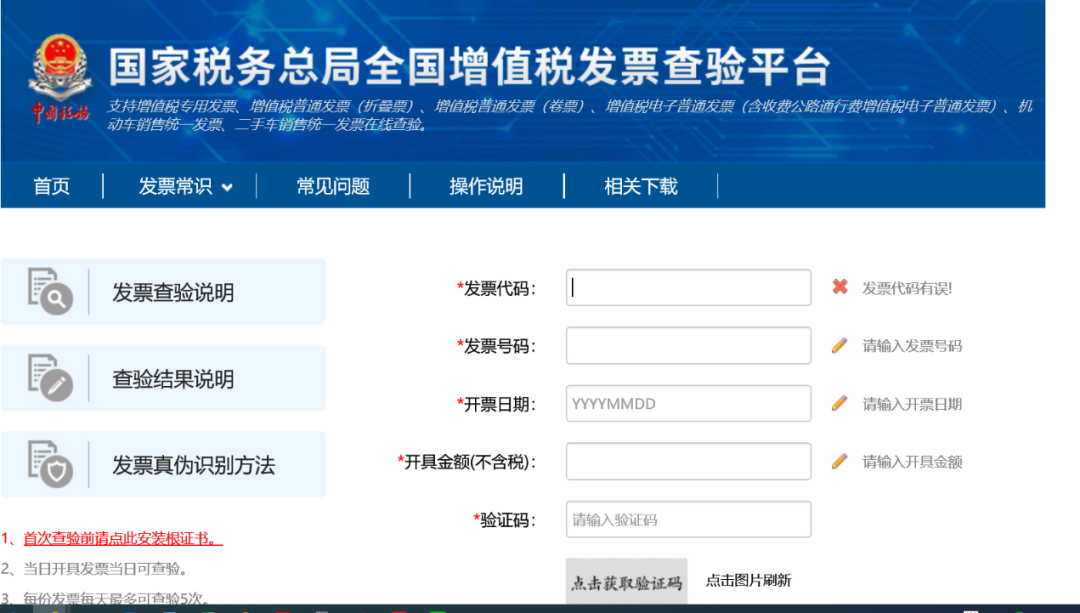Open 查验结果说明 via its pencil document icon
This screenshot has width=1080, height=613.
[x=50, y=377]
